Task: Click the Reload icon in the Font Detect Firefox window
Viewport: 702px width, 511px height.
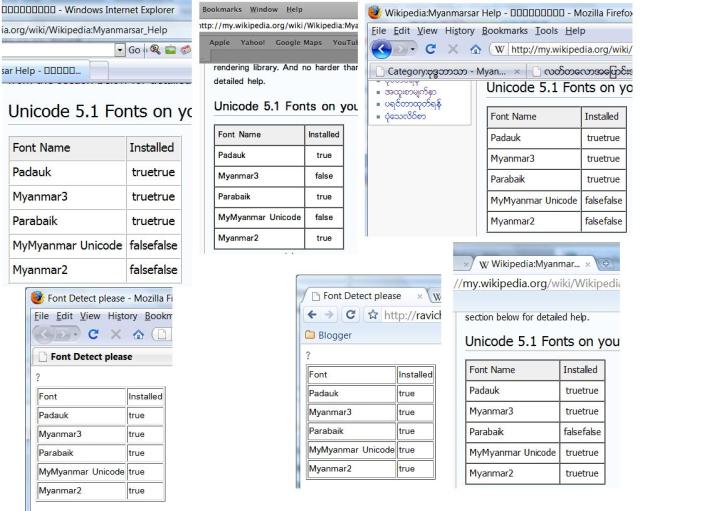Action: click(93, 334)
